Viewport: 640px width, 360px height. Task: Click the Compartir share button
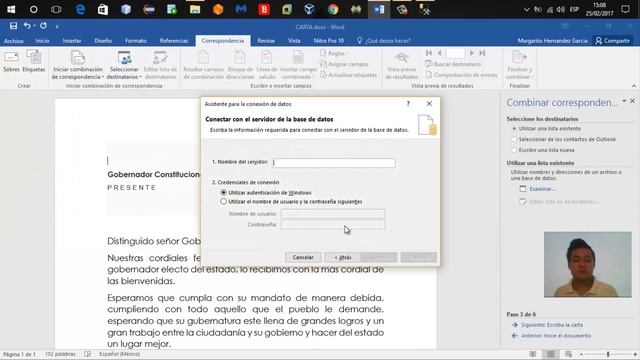click(612, 41)
